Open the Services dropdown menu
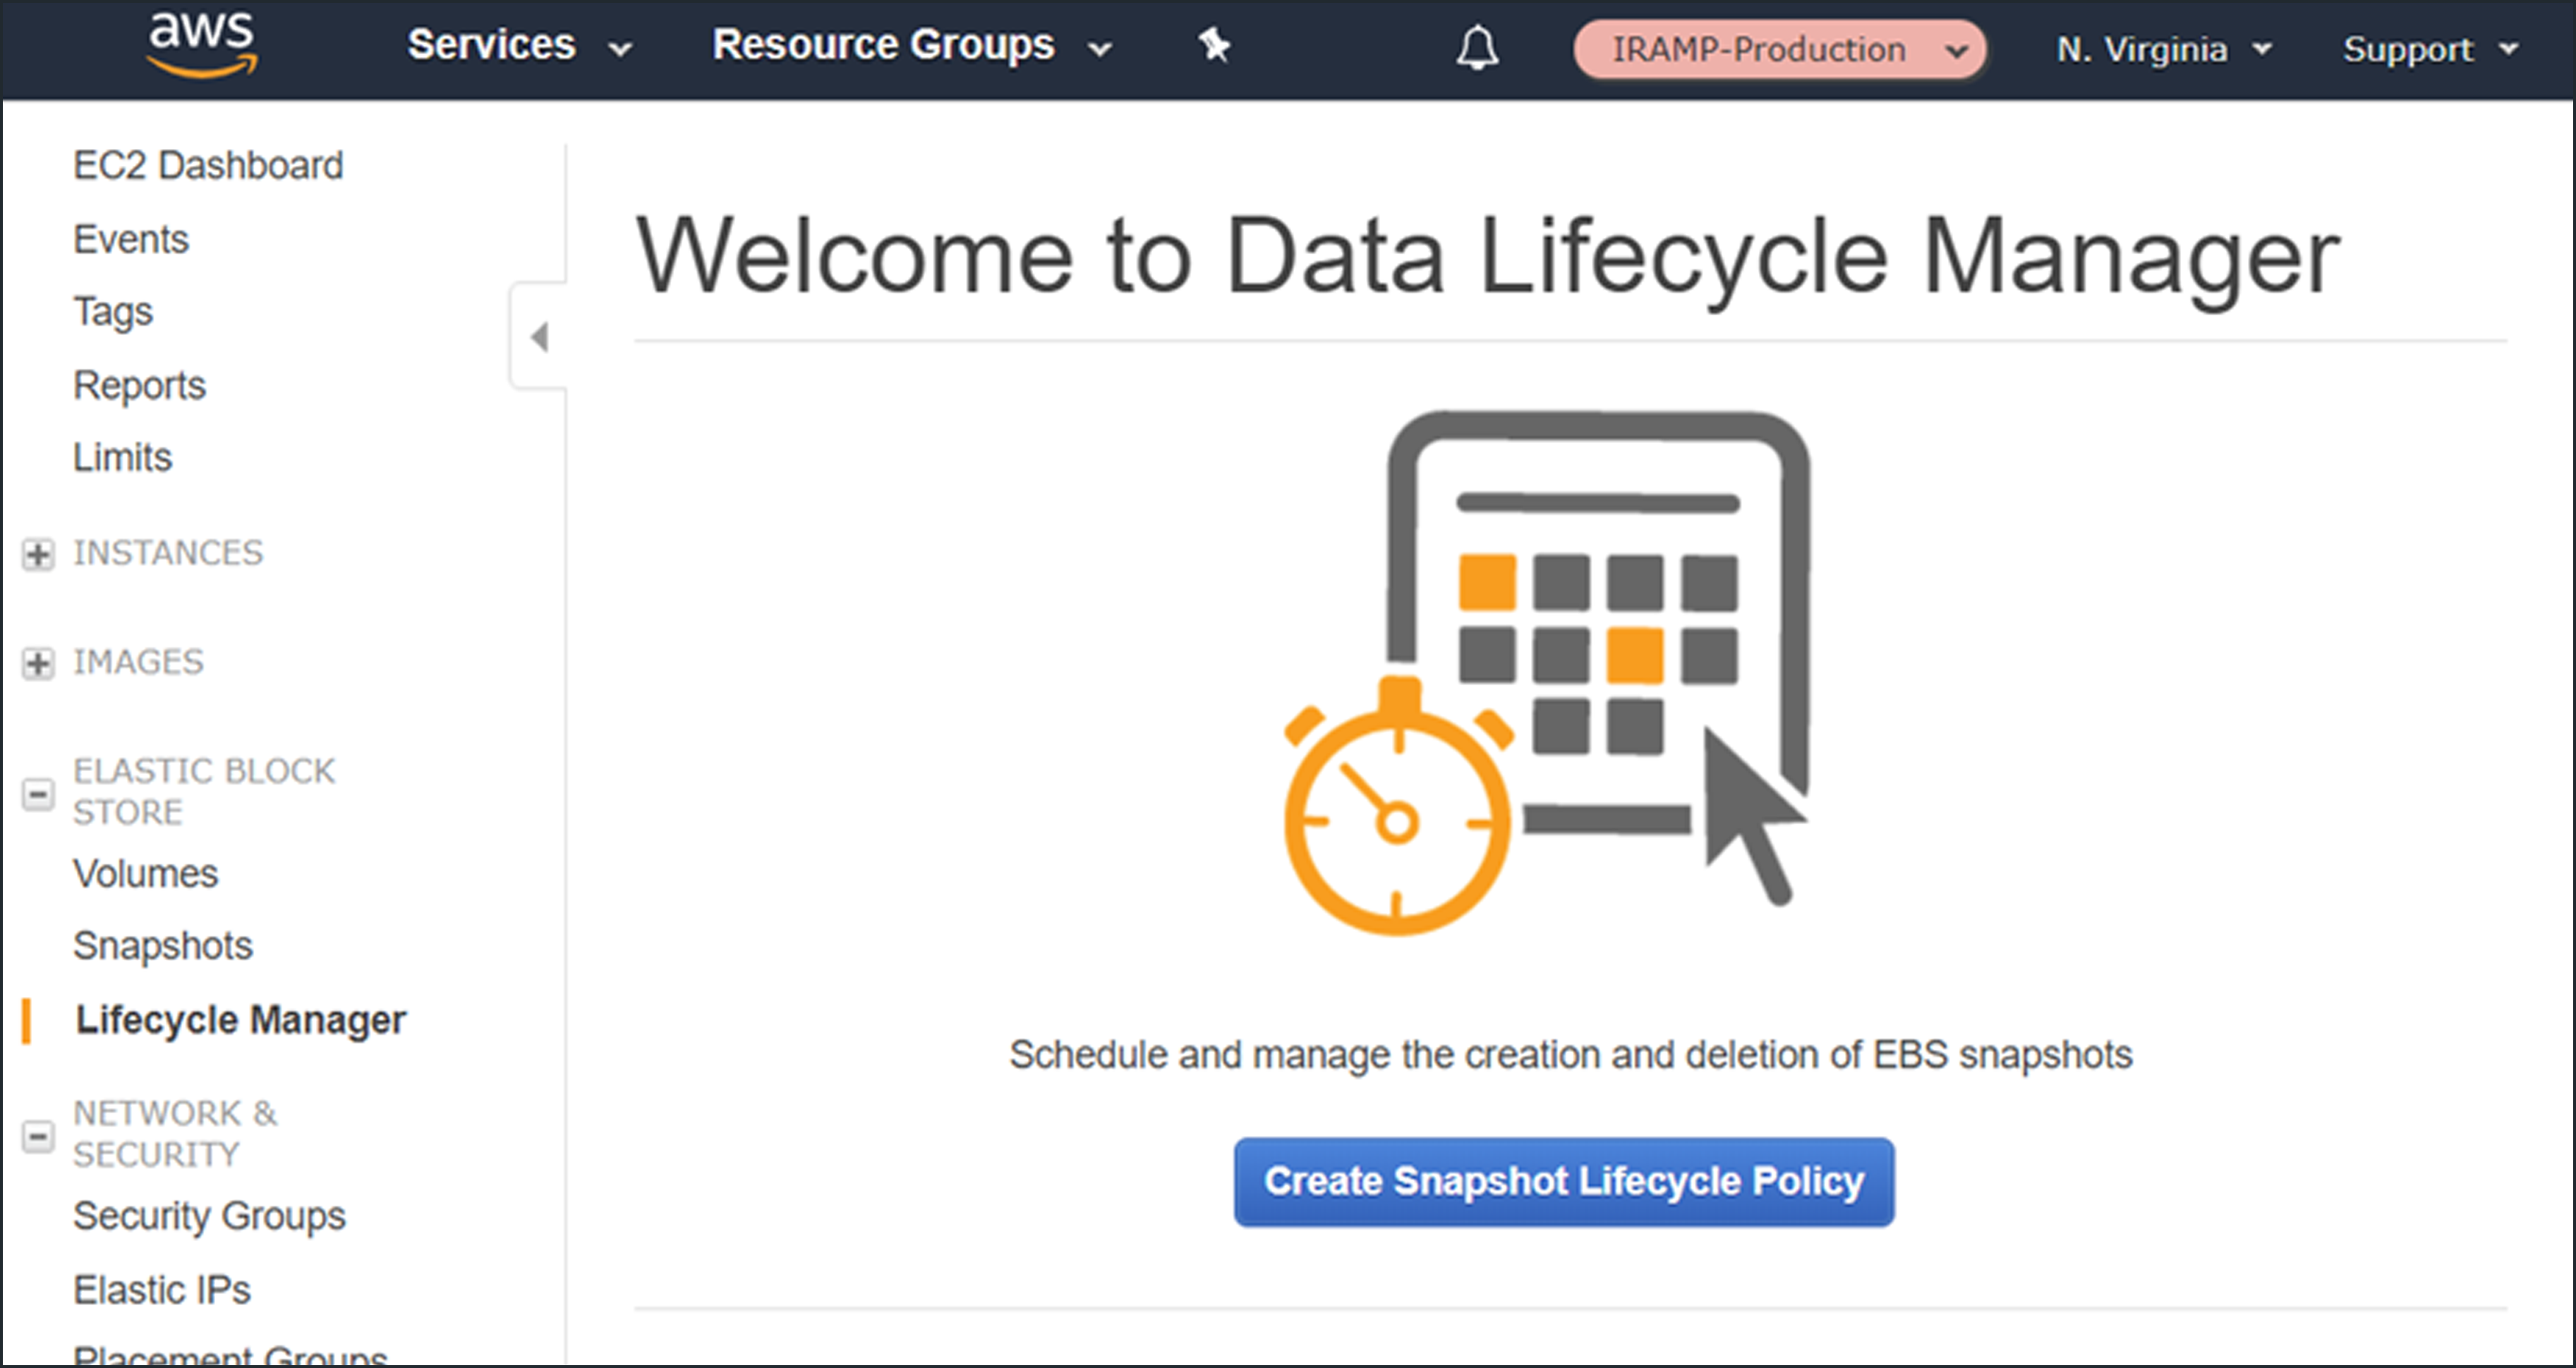The height and width of the screenshot is (1368, 2576). point(519,46)
